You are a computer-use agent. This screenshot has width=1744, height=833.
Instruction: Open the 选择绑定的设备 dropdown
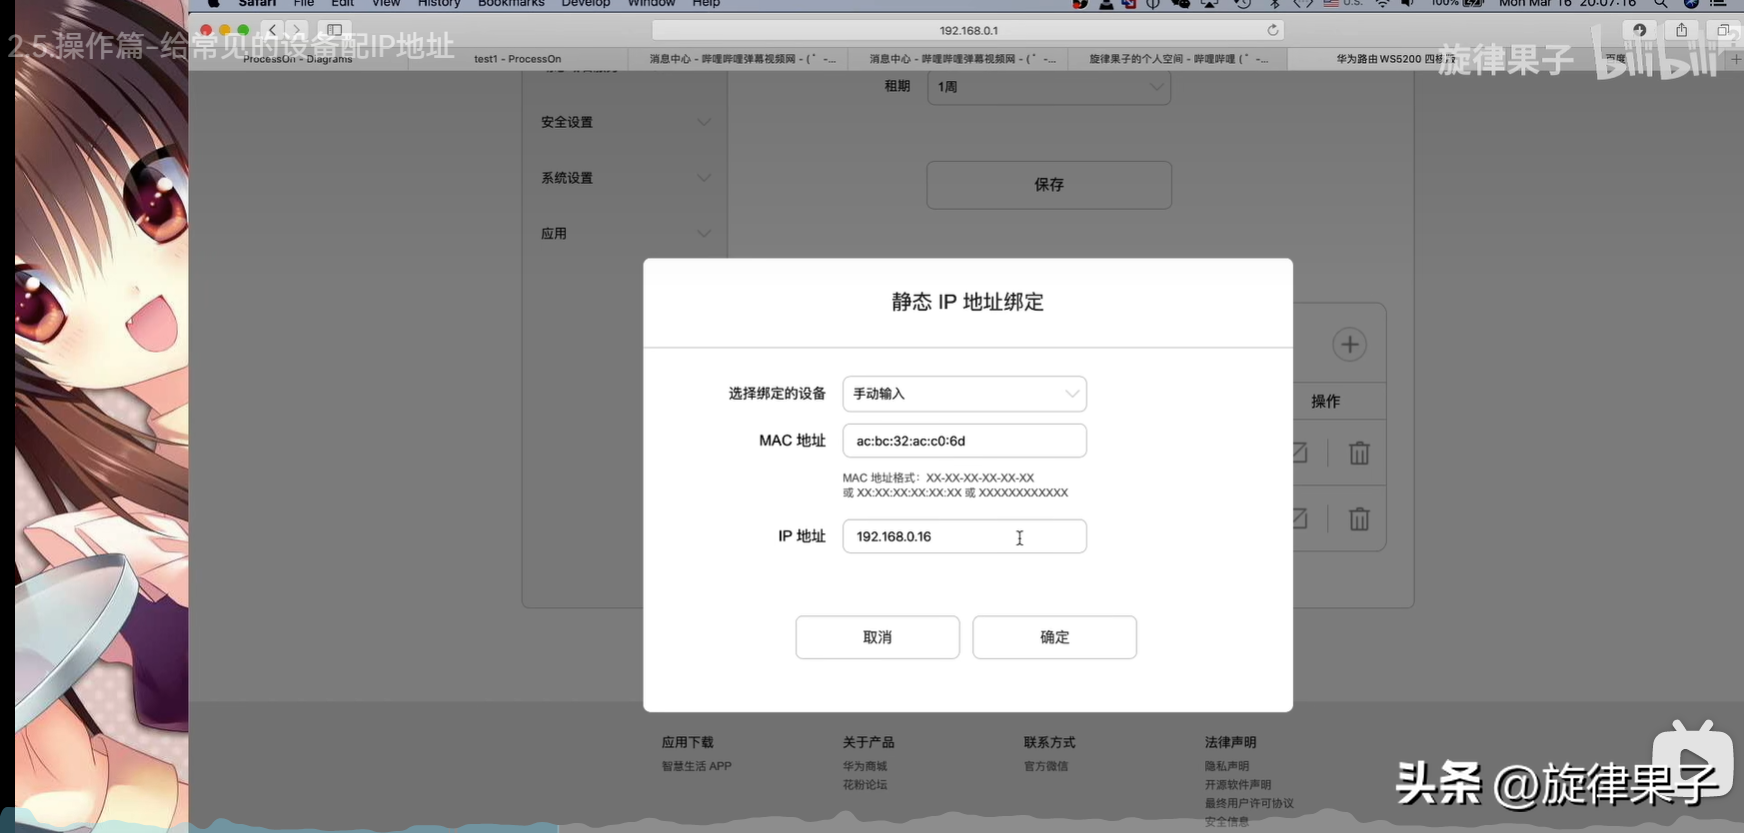tap(964, 394)
